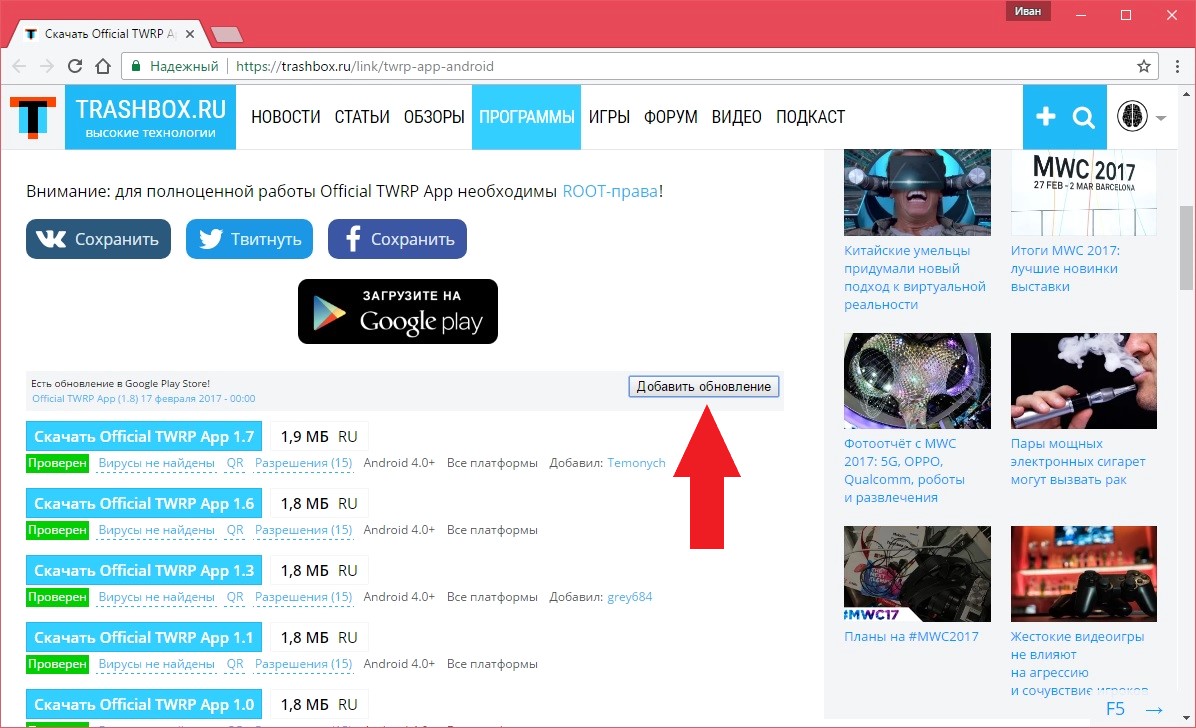
Task: Click the Trashbox T logo icon
Action: click(x=33, y=117)
